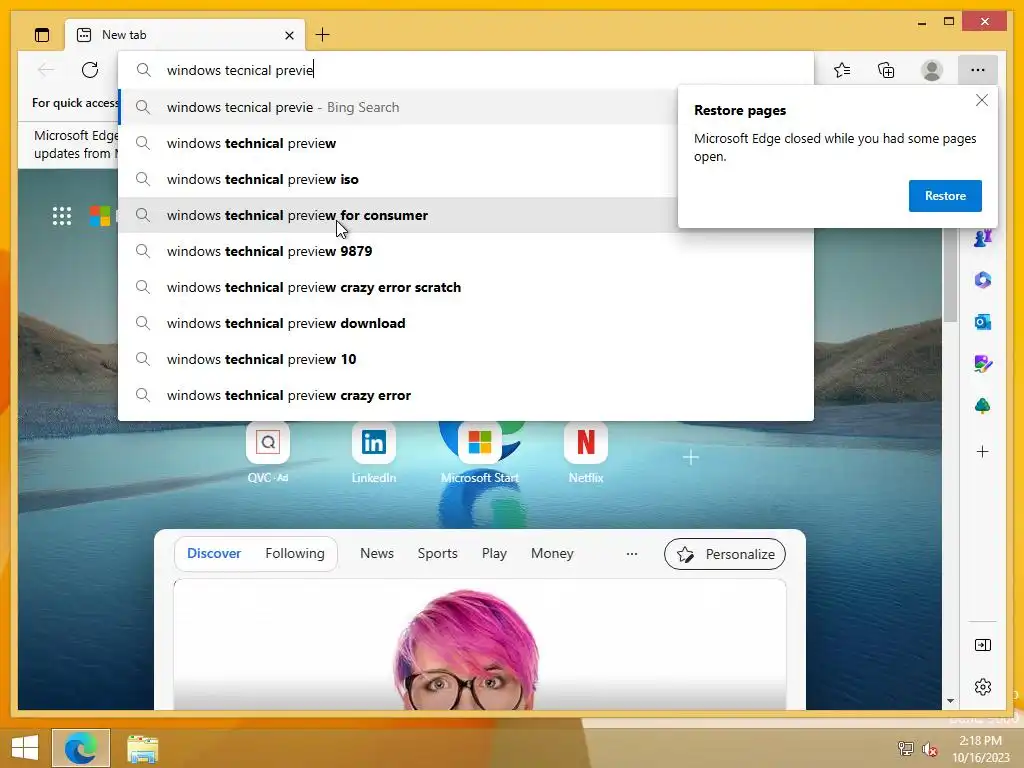The width and height of the screenshot is (1024, 768).
Task: Open File Explorer from taskbar
Action: tap(142, 748)
